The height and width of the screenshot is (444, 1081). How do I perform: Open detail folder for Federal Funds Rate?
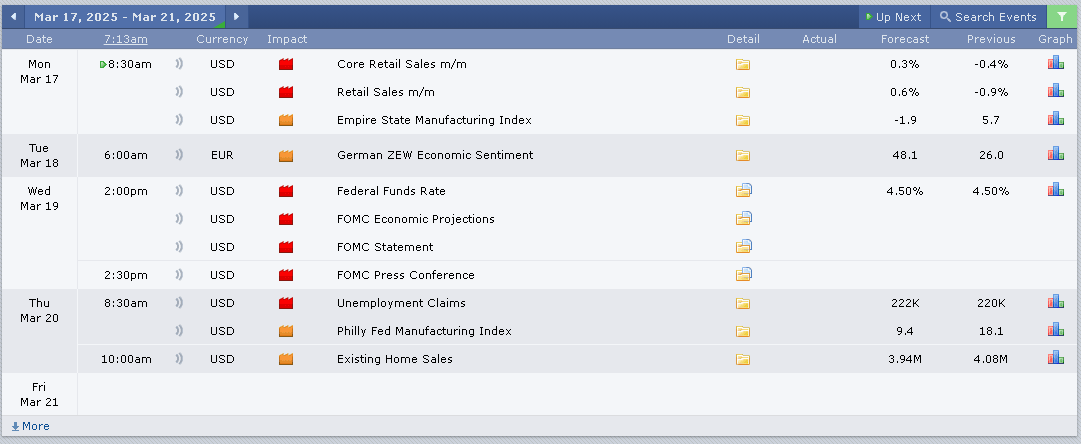(743, 191)
